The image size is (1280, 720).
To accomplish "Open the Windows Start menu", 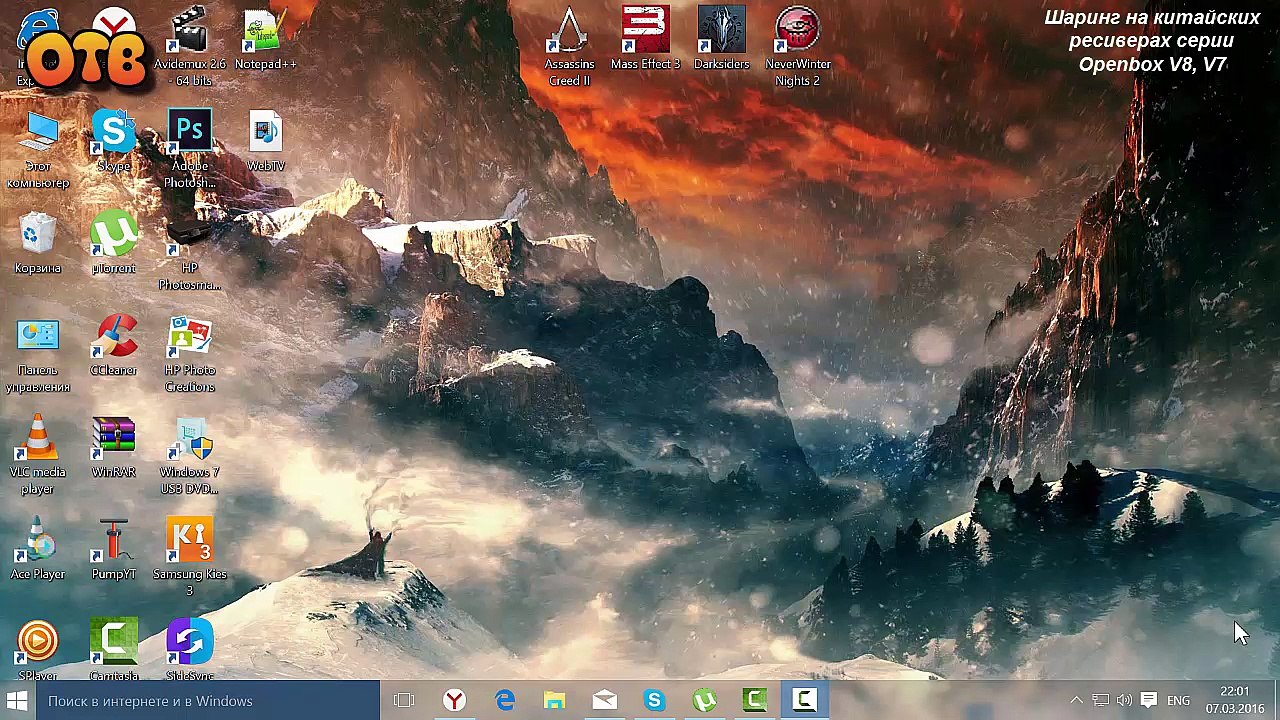I will pos(17,701).
